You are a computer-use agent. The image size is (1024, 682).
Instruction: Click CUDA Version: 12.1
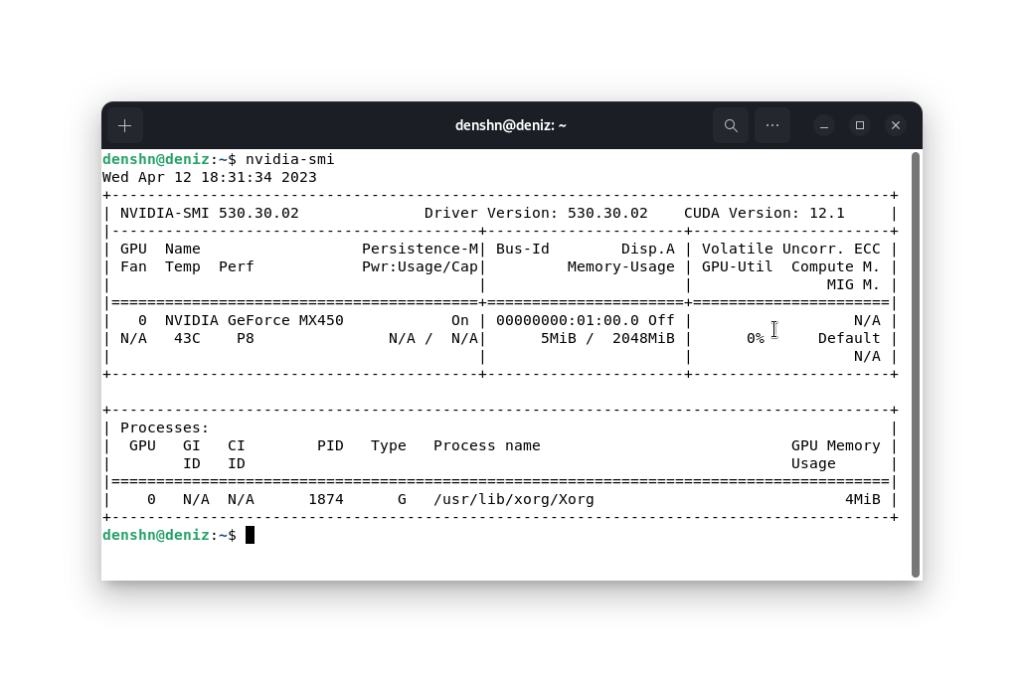click(x=764, y=214)
